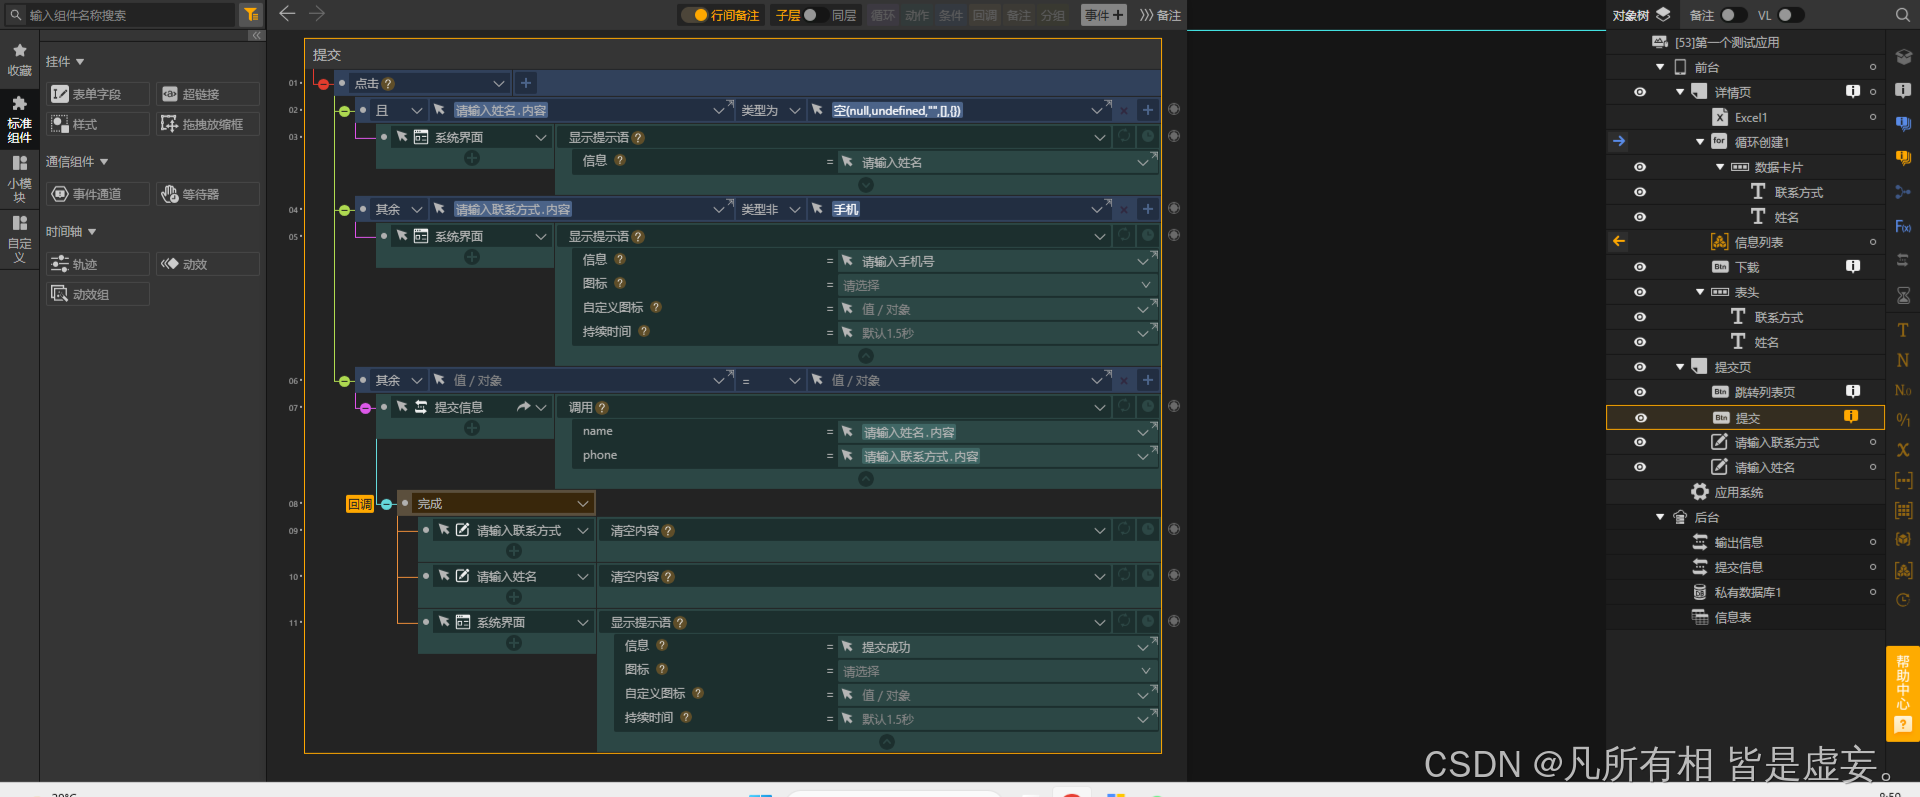Viewport: 1920px width, 797px height.
Task: Click the F(x) function icon in right strip
Action: 1903,227
